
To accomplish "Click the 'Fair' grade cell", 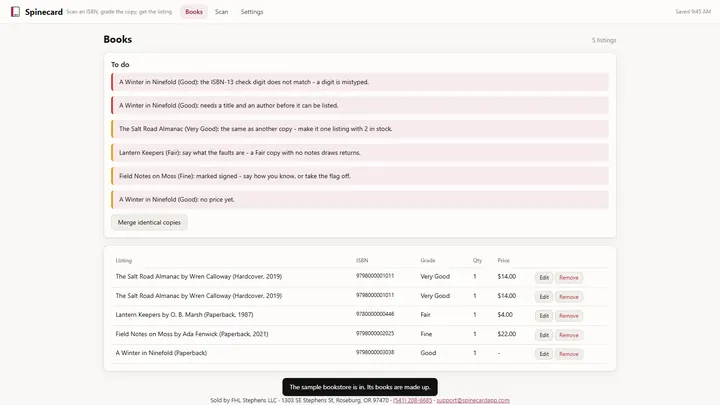I will click(x=425, y=315).
